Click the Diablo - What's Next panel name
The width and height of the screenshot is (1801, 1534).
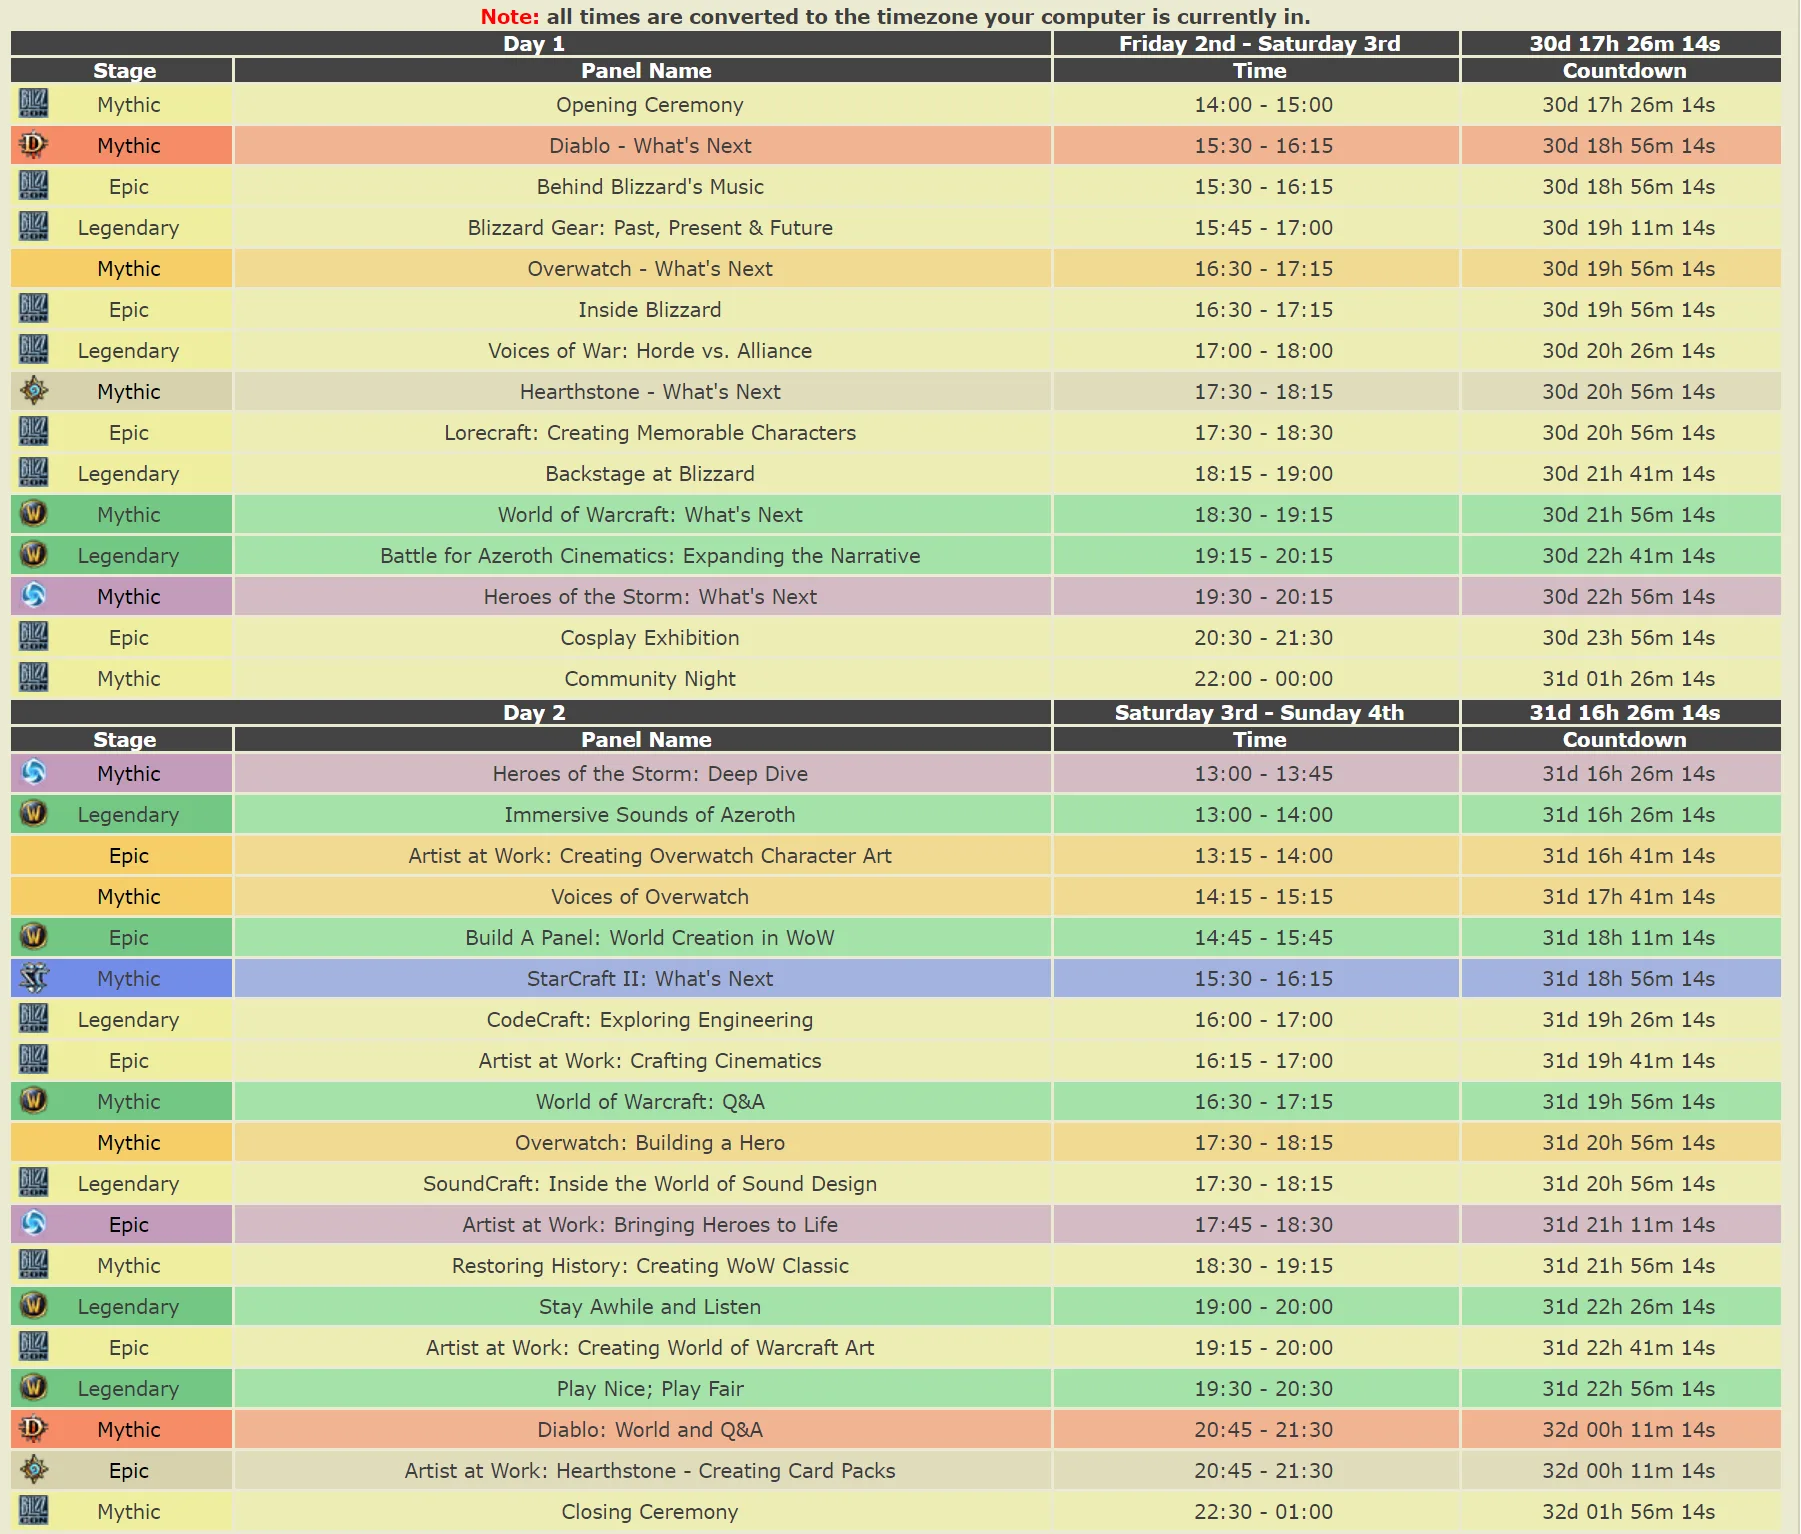pos(650,145)
